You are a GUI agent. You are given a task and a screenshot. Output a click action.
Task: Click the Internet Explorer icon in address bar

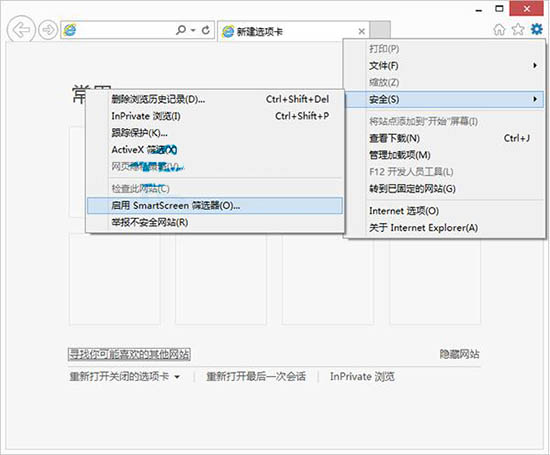(69, 30)
